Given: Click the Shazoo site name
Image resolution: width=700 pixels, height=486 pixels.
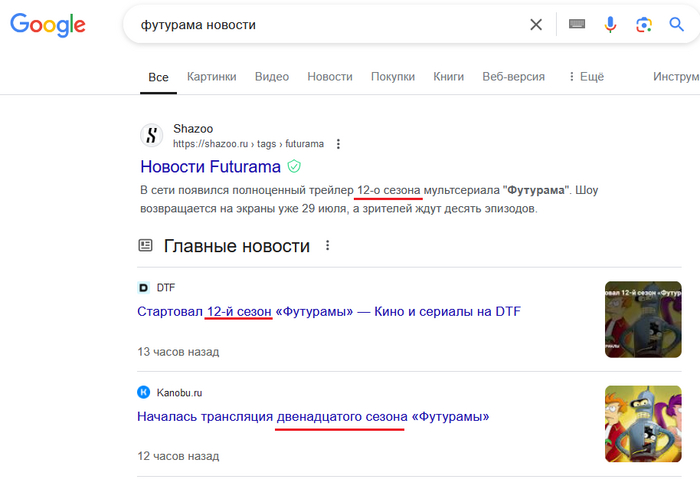Looking at the screenshot, I should coord(193,129).
